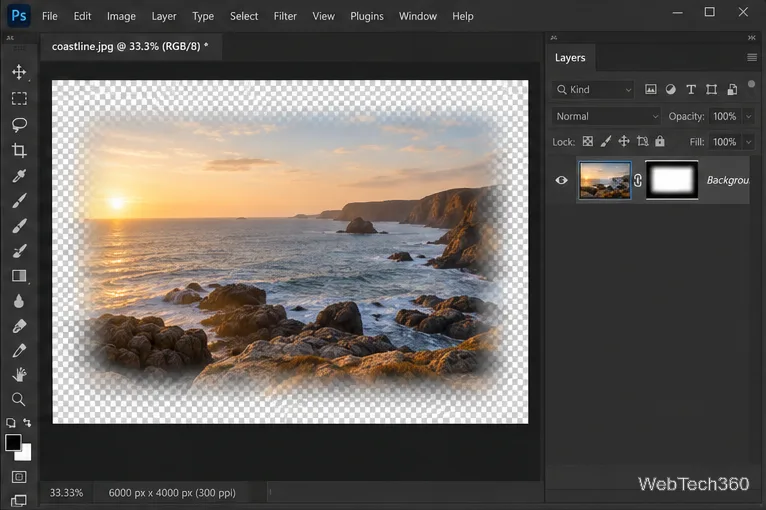
Task: Collapse the Layers panel double arrows
Action: [x=751, y=38]
